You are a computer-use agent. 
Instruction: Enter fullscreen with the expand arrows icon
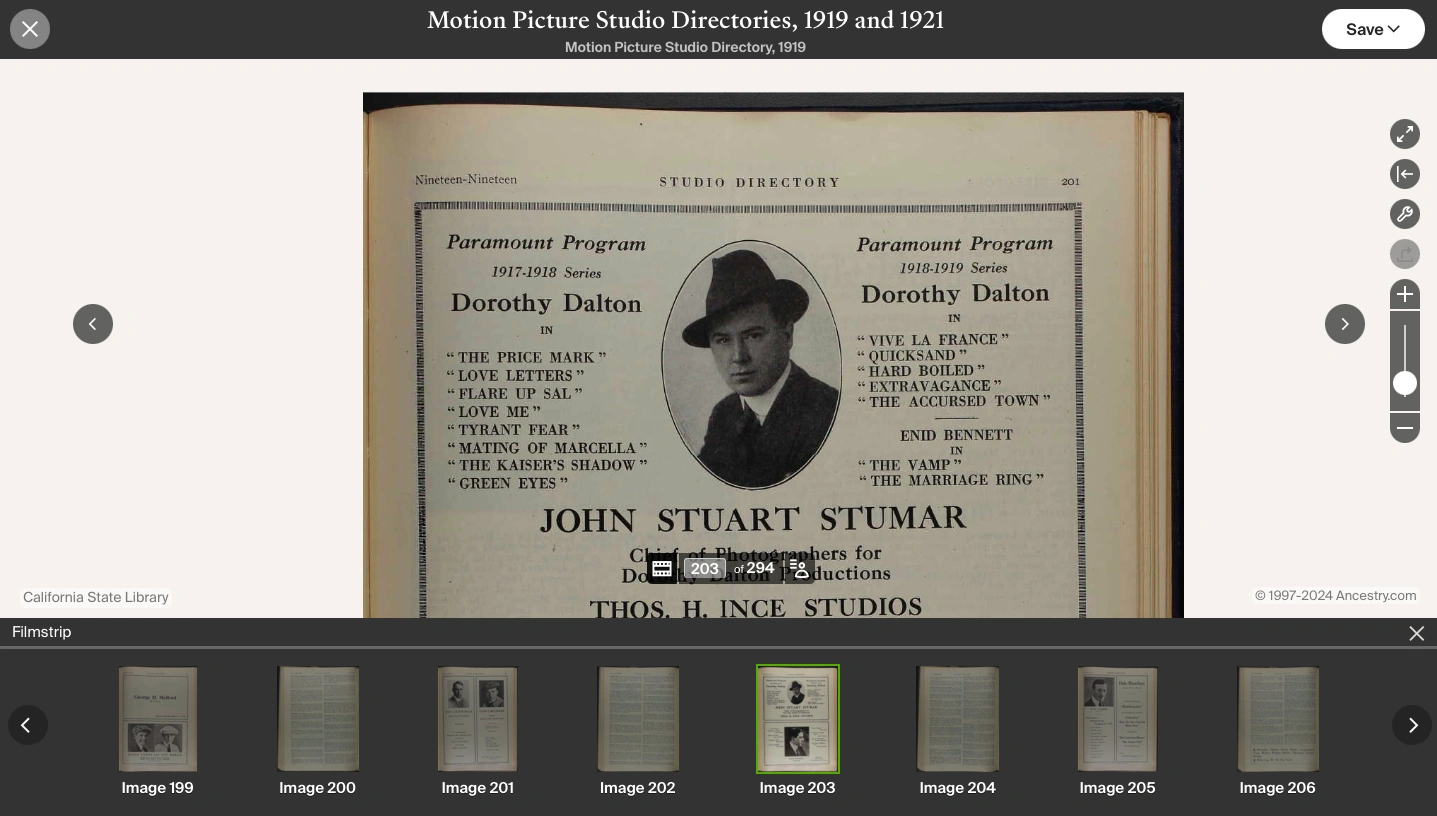[1404, 133]
